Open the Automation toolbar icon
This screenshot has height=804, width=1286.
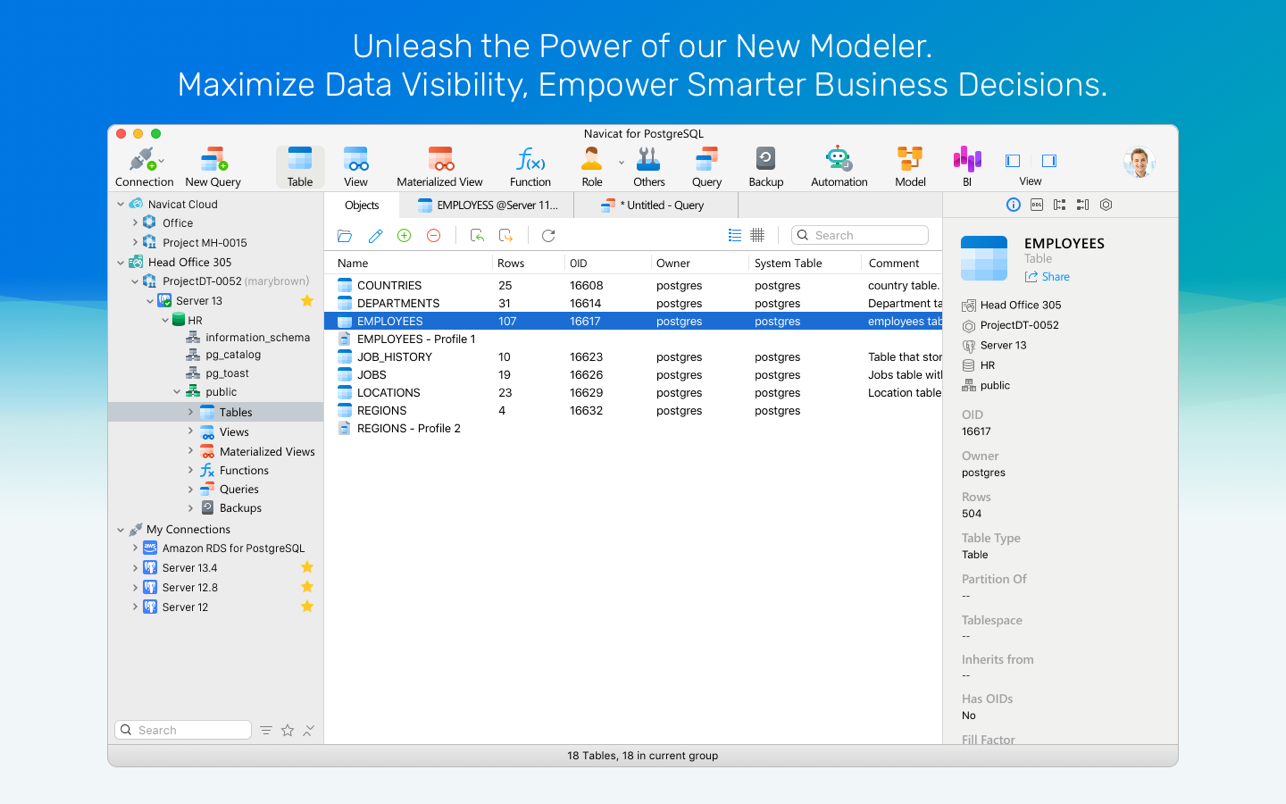[839, 167]
